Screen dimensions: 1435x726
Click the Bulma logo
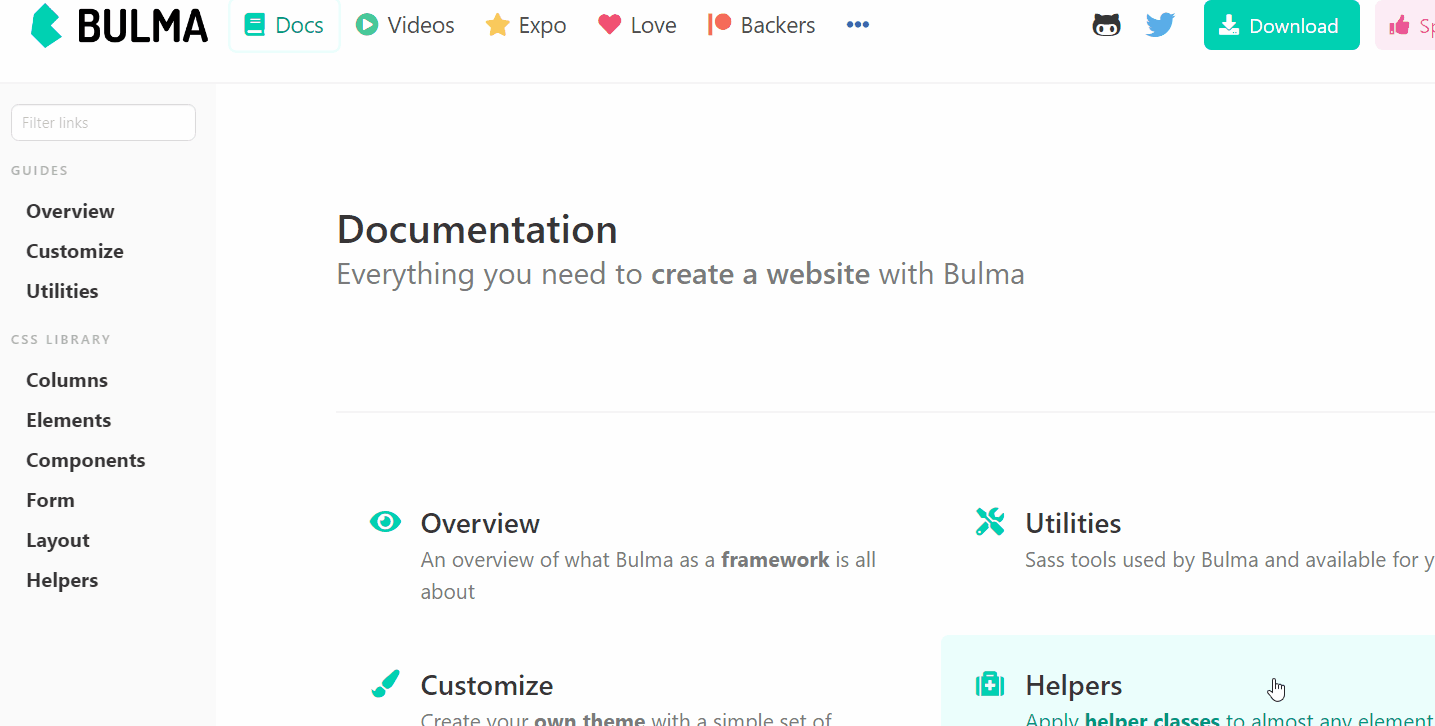pyautogui.click(x=119, y=26)
